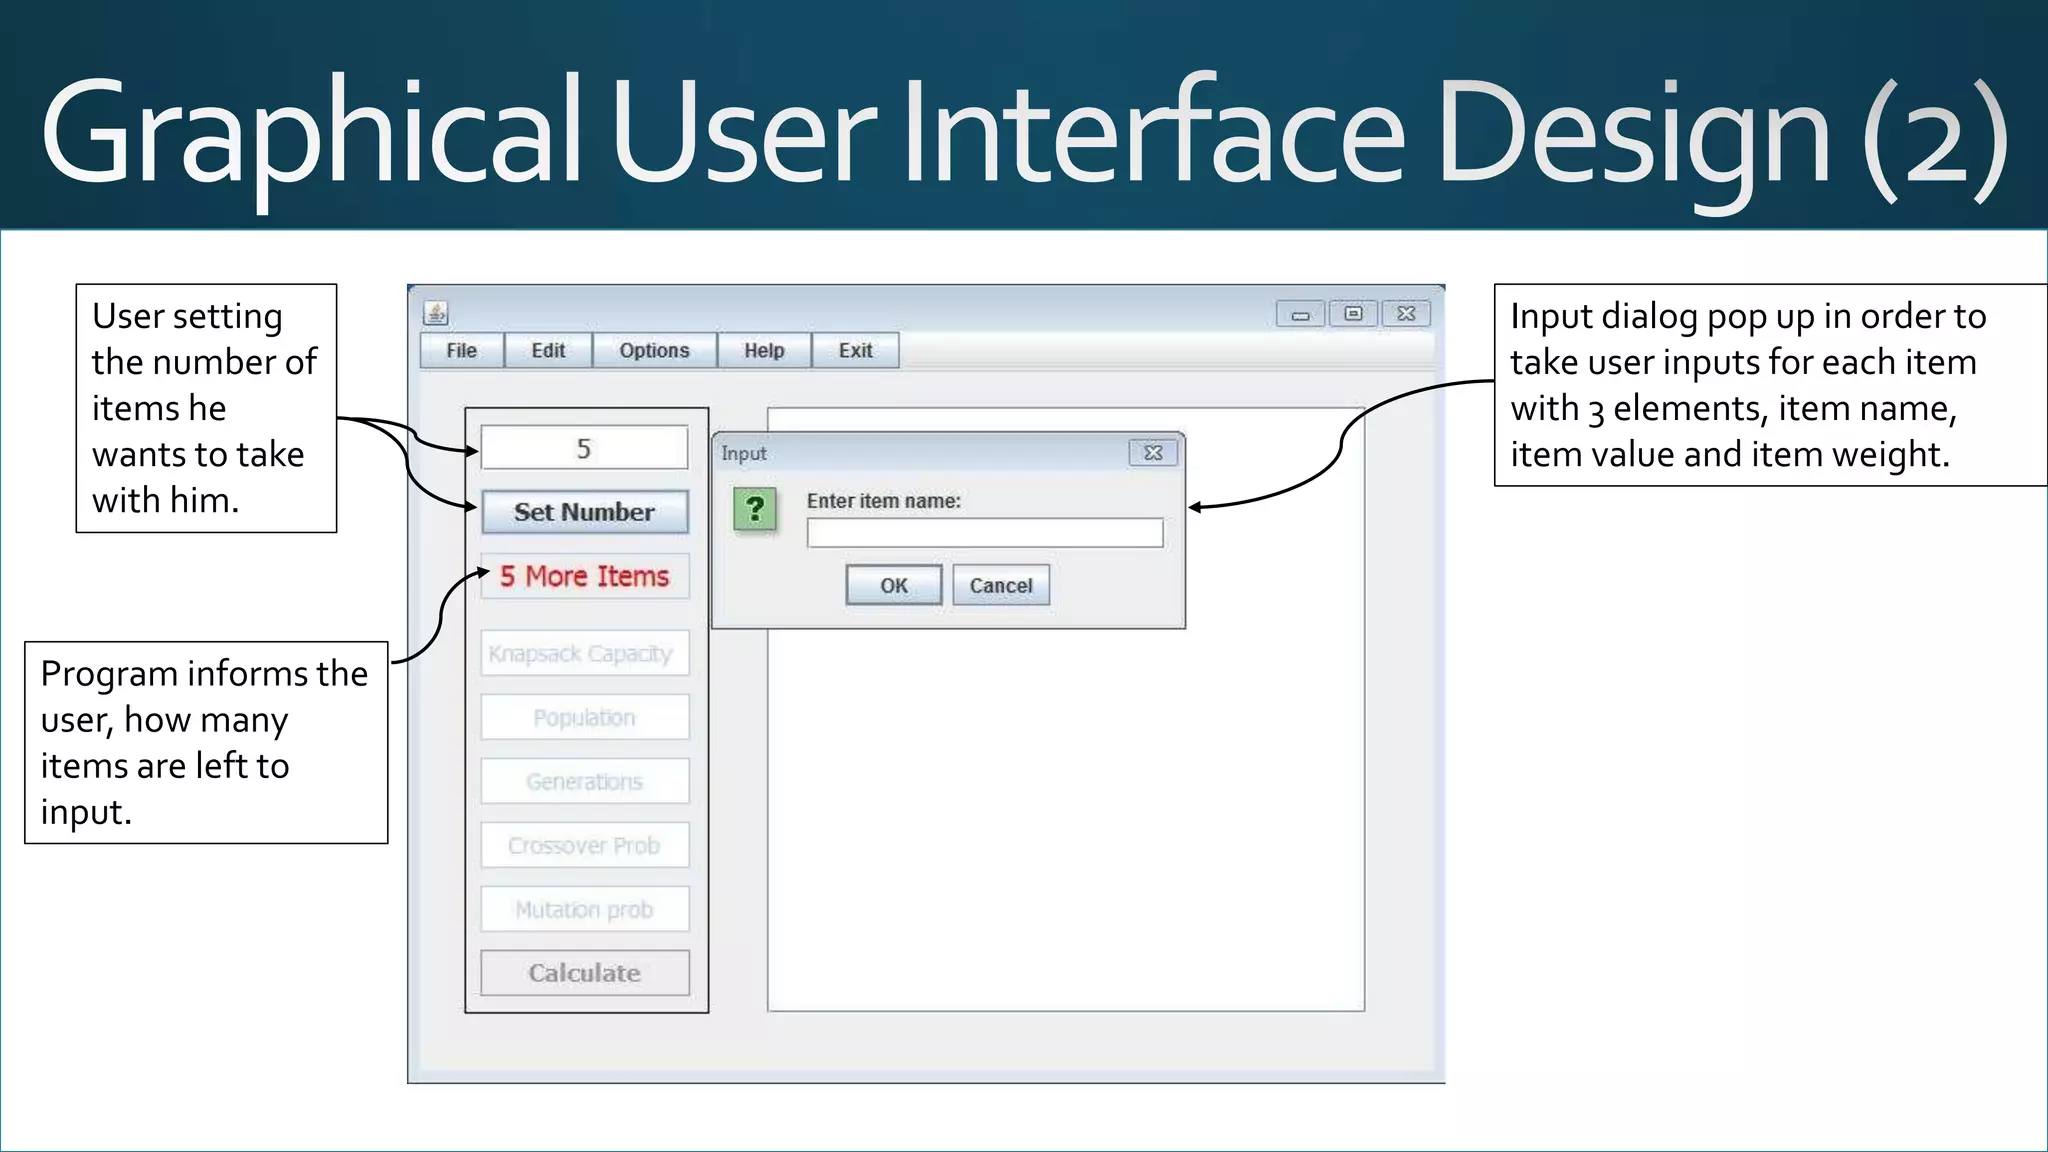Open the Options menu
The height and width of the screenshot is (1152, 2048).
point(654,351)
